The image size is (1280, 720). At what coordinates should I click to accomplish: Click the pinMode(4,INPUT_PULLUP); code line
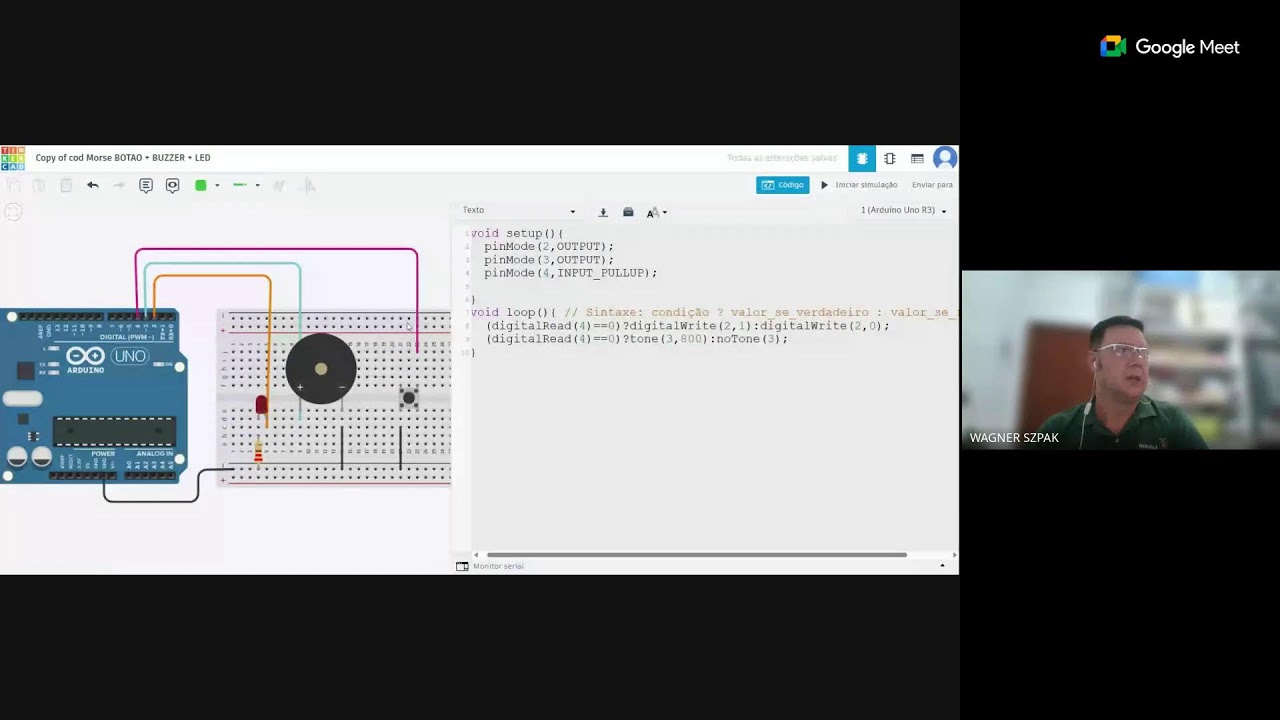point(571,272)
